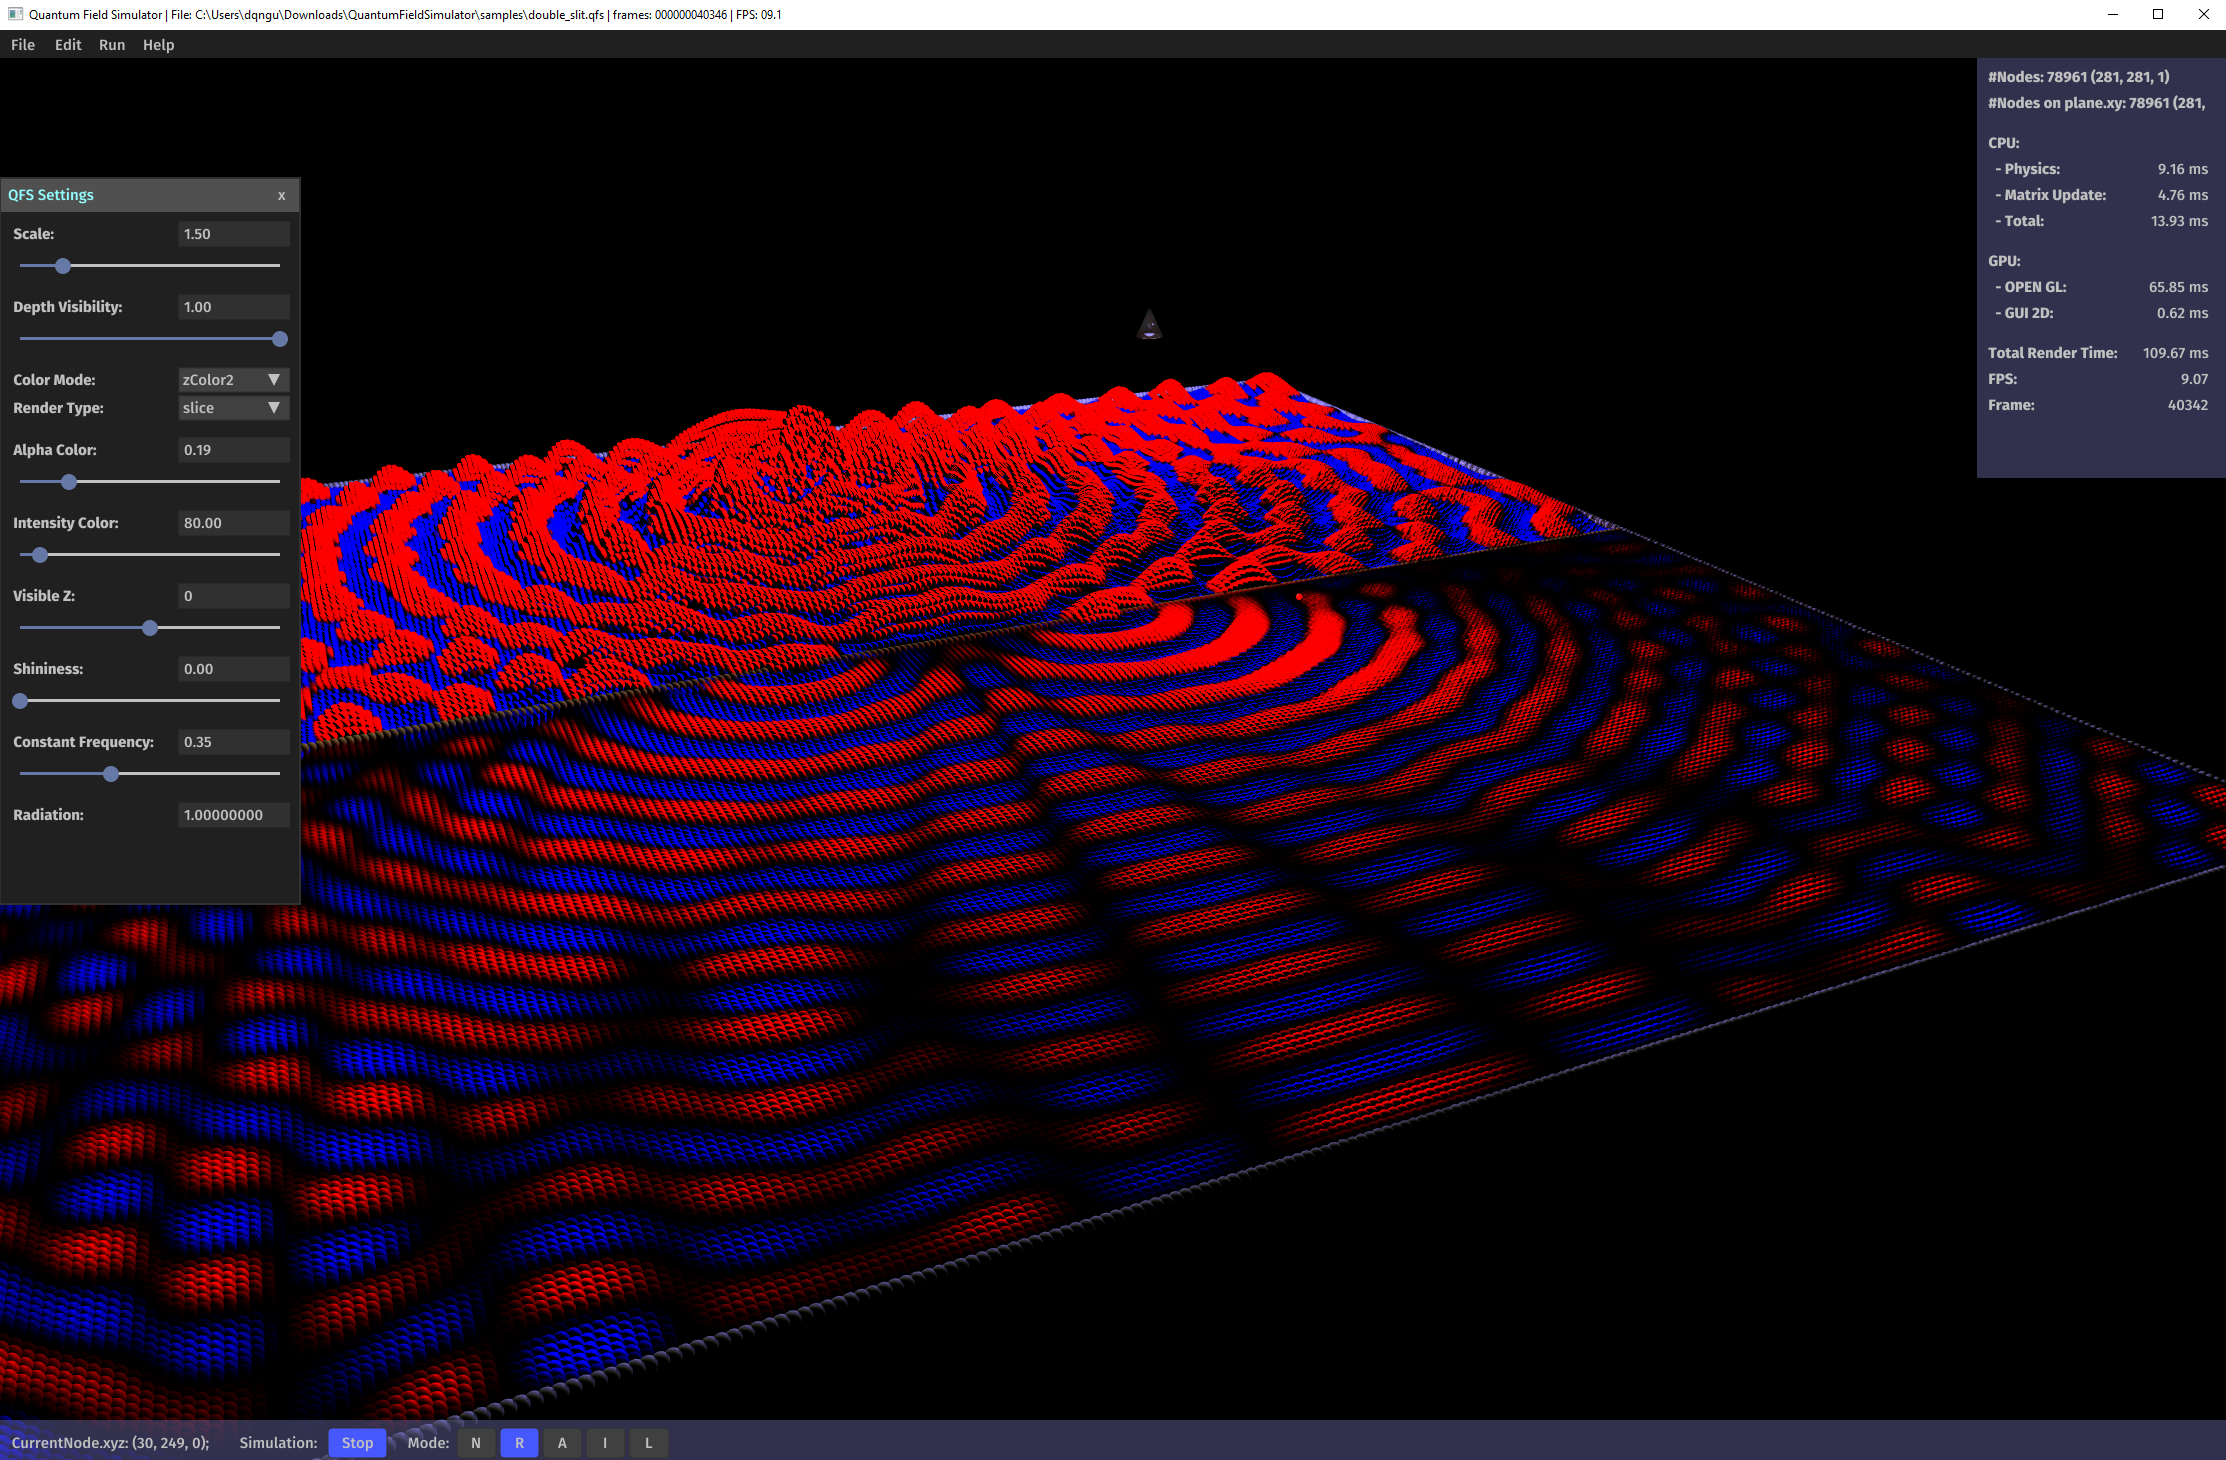Select mode A in bottom bar
This screenshot has width=2226, height=1460.
click(x=562, y=1443)
